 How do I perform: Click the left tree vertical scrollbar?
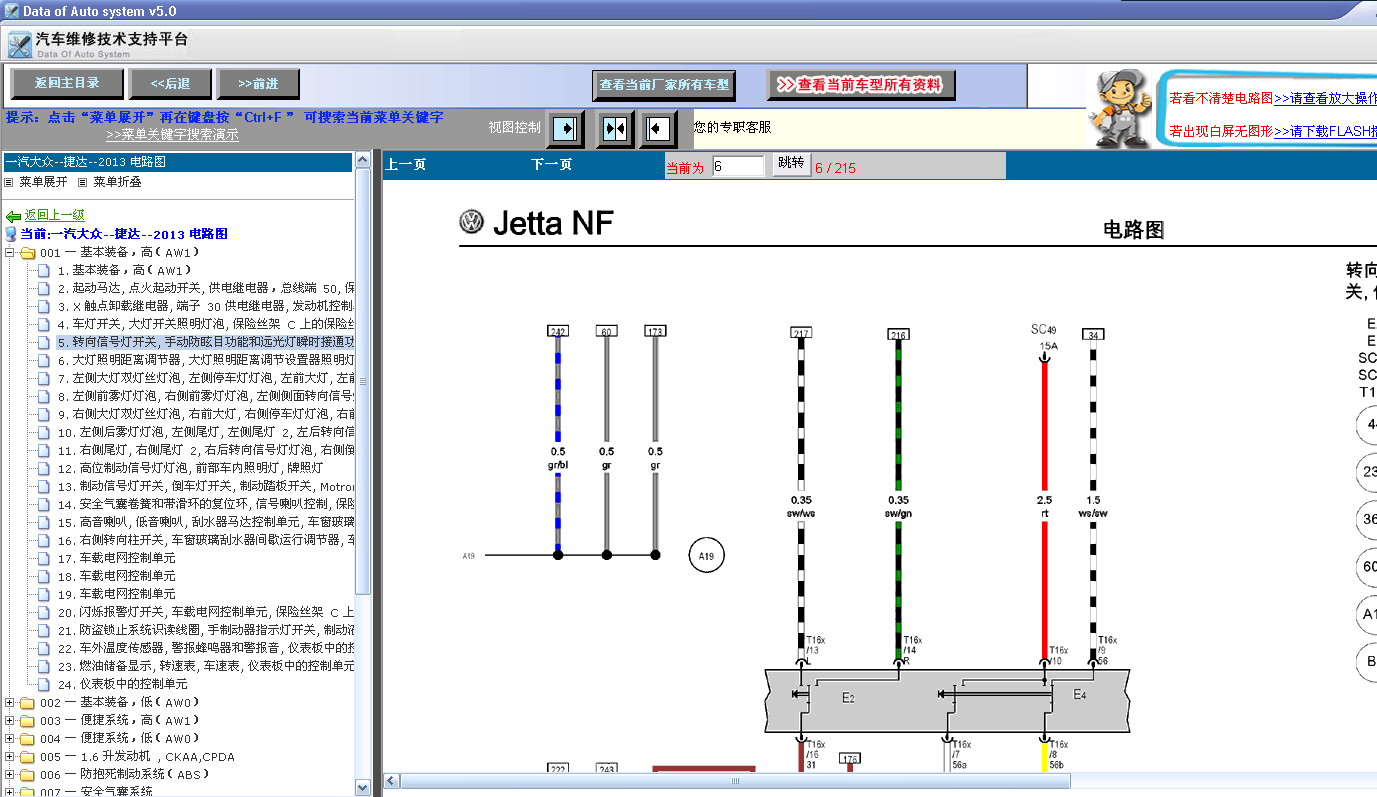(x=363, y=380)
